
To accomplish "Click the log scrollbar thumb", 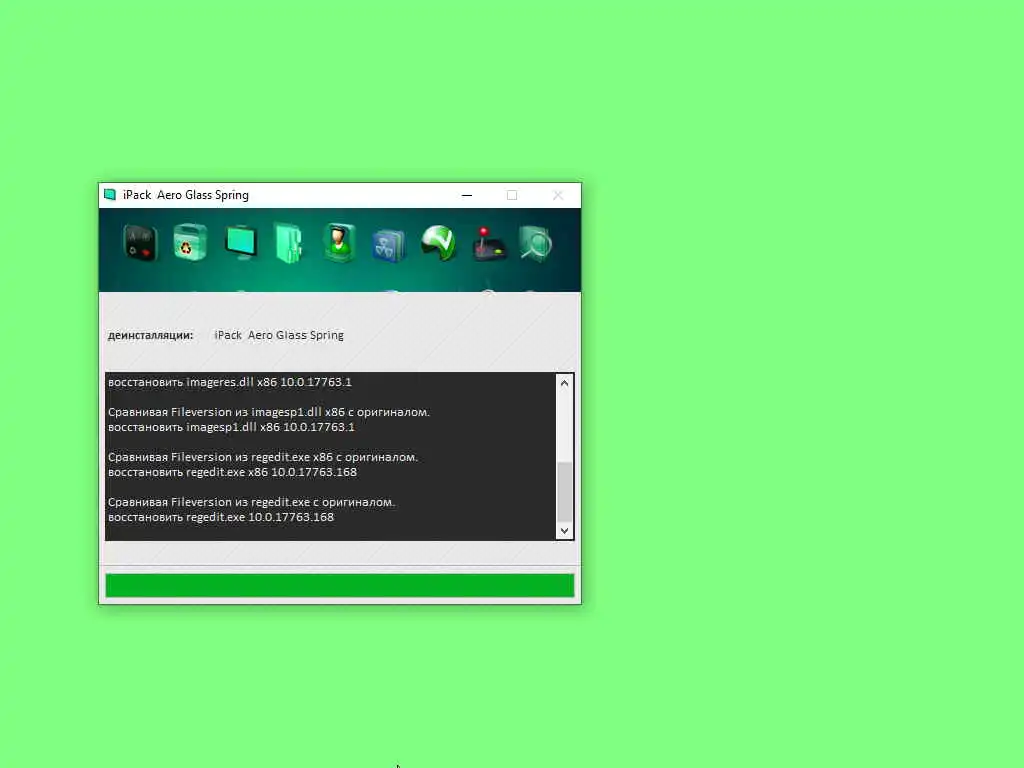I will click(x=565, y=491).
